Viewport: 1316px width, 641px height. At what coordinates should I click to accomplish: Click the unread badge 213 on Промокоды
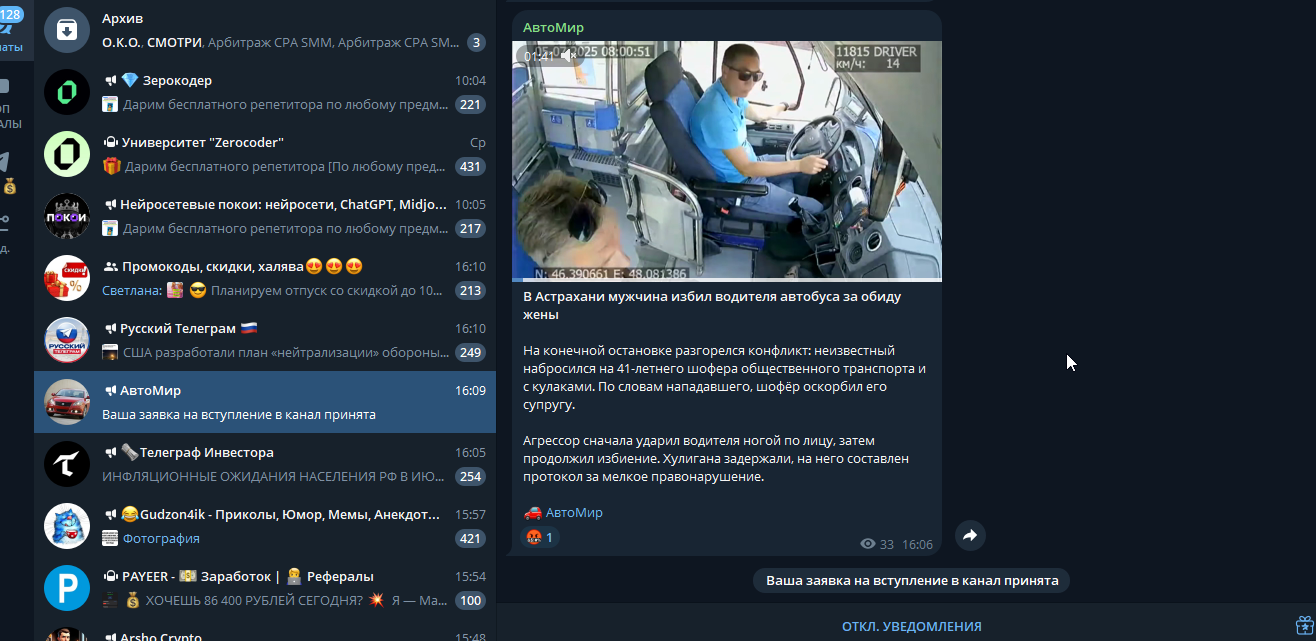coord(470,290)
